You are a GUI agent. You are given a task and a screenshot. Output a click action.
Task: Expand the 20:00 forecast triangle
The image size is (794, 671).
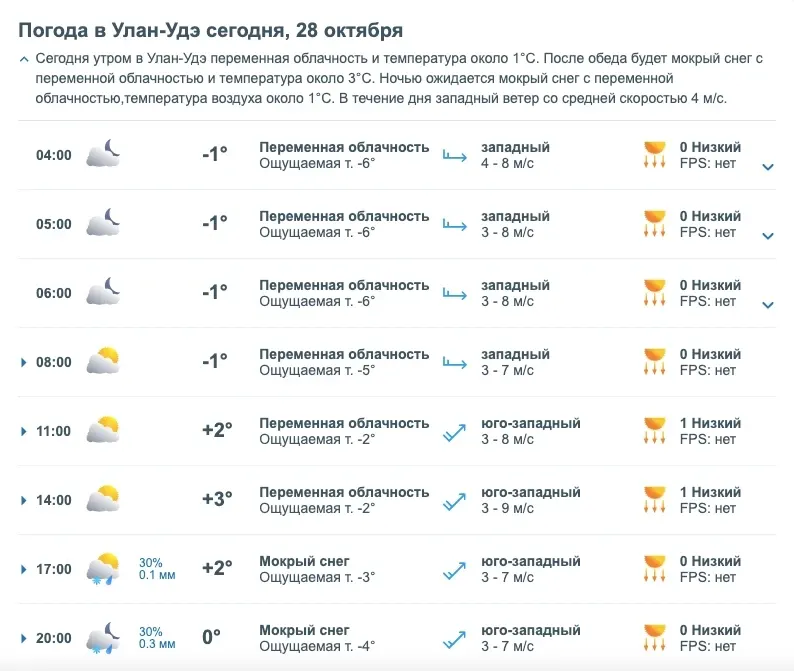(23, 638)
